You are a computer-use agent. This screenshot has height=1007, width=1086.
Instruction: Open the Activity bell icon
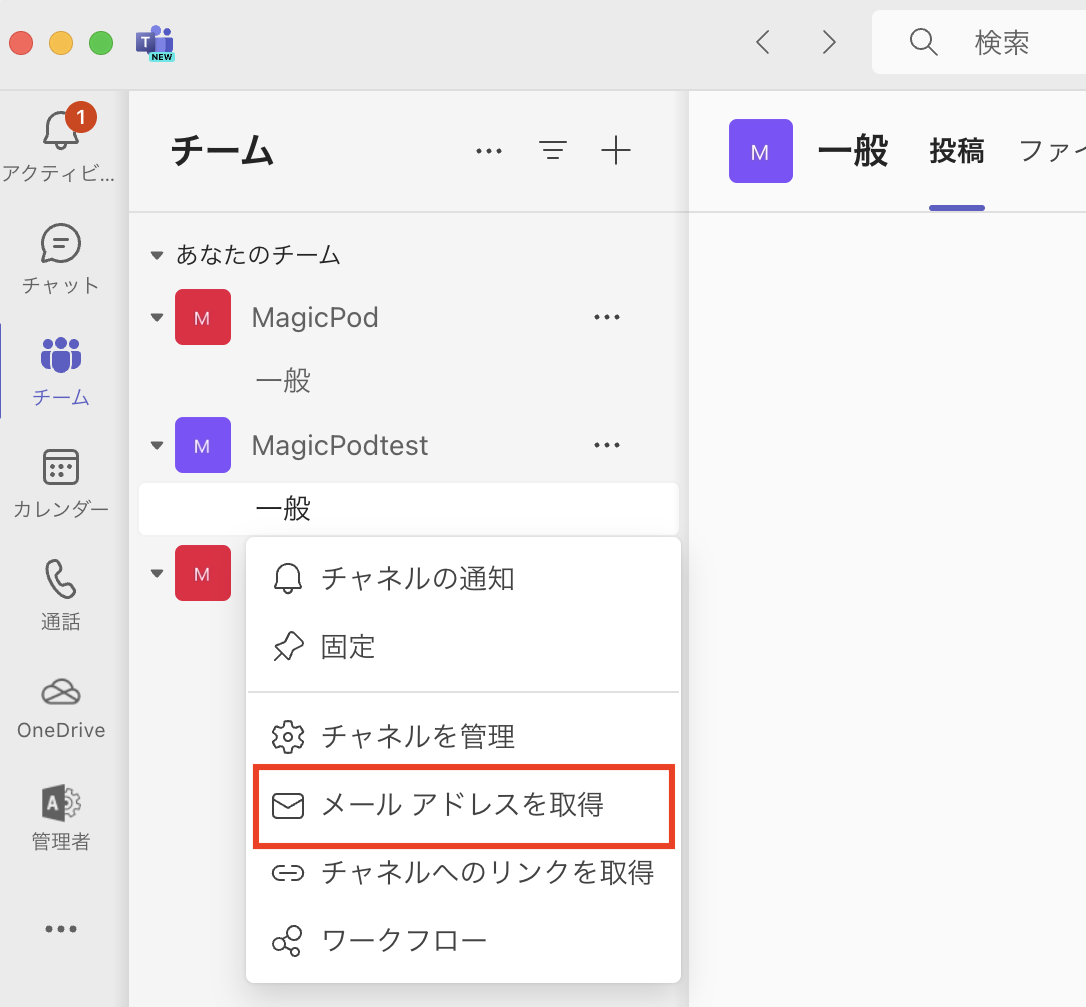[x=61, y=129]
